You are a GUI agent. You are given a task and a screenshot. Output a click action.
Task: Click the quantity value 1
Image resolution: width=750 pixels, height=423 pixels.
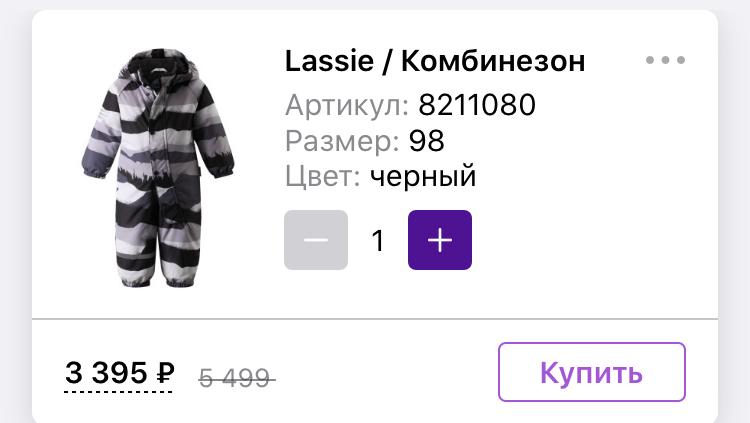tap(378, 240)
